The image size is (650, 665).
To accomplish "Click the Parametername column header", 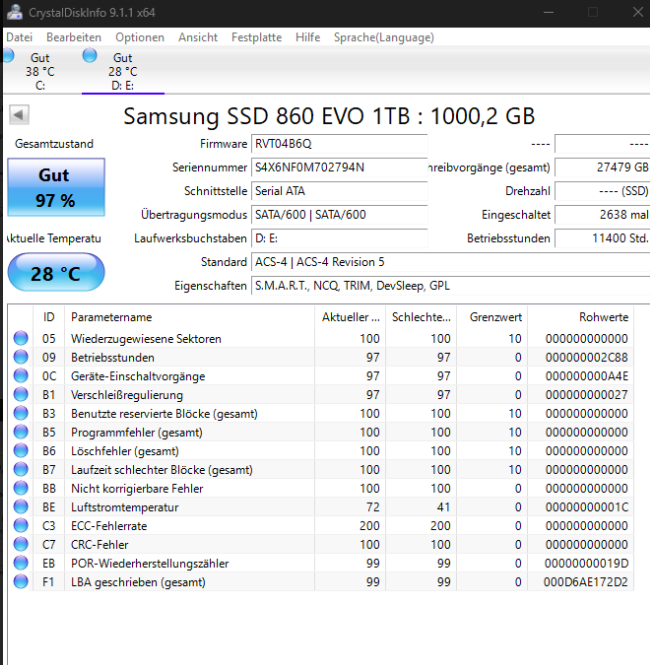I will (190, 317).
